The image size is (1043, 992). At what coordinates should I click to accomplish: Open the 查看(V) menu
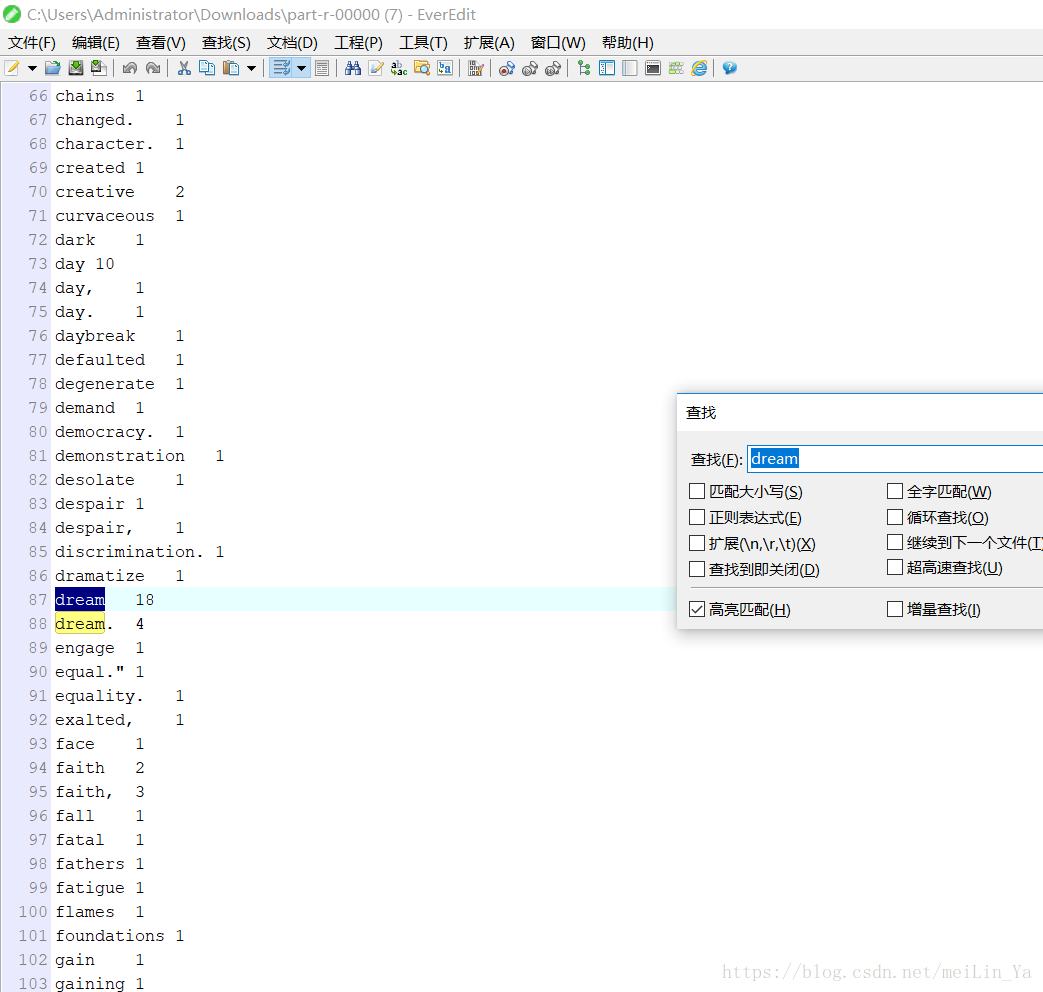coord(161,43)
